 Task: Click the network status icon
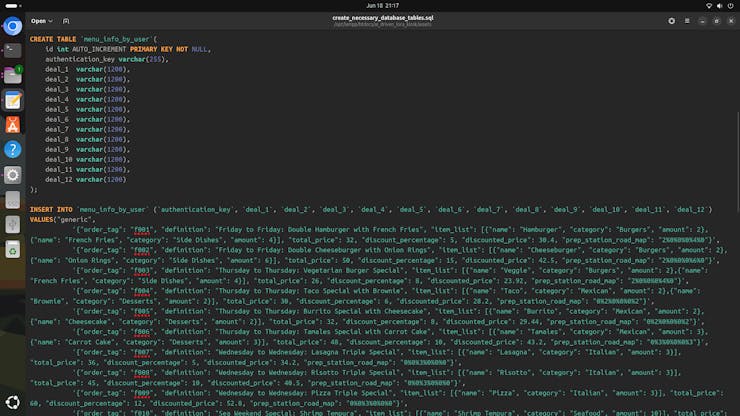[x=709, y=6]
